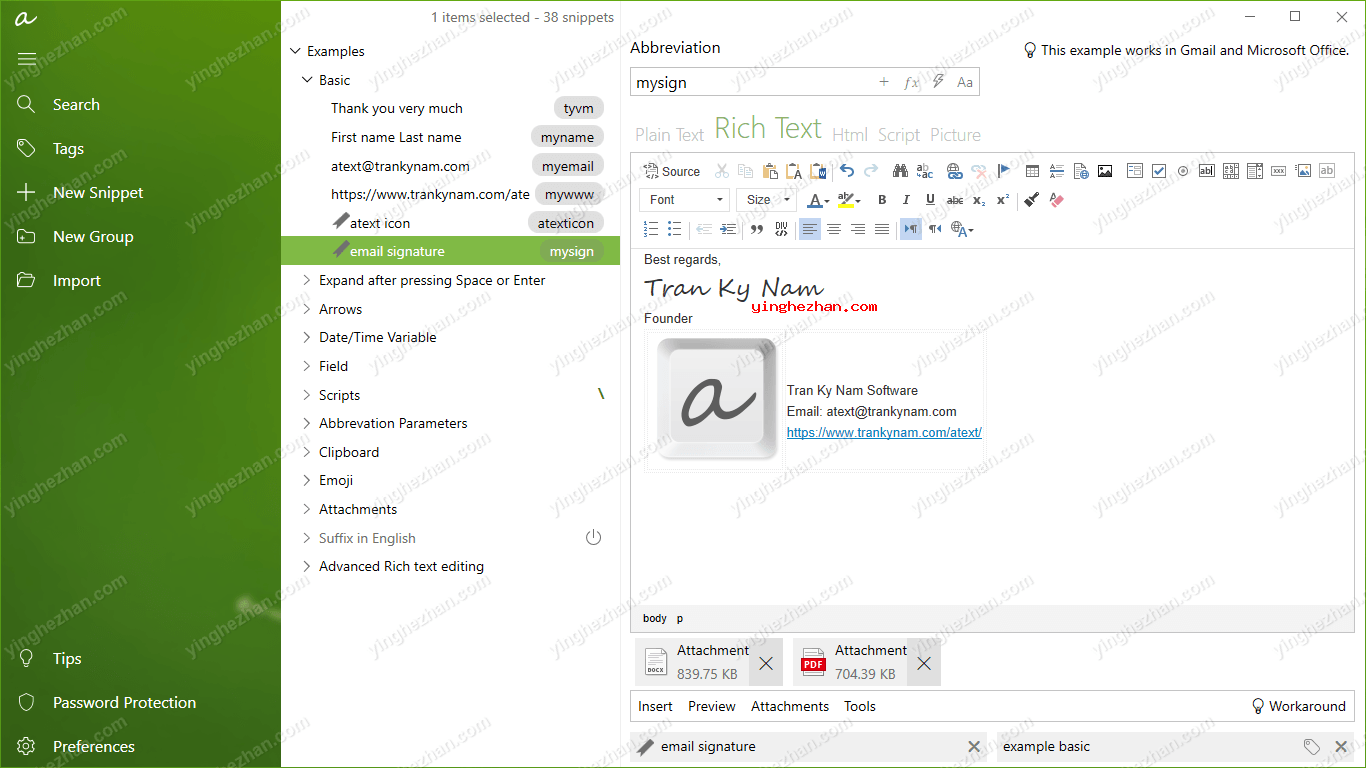Click the Find binoculars icon
1366x768 pixels.
click(900, 171)
